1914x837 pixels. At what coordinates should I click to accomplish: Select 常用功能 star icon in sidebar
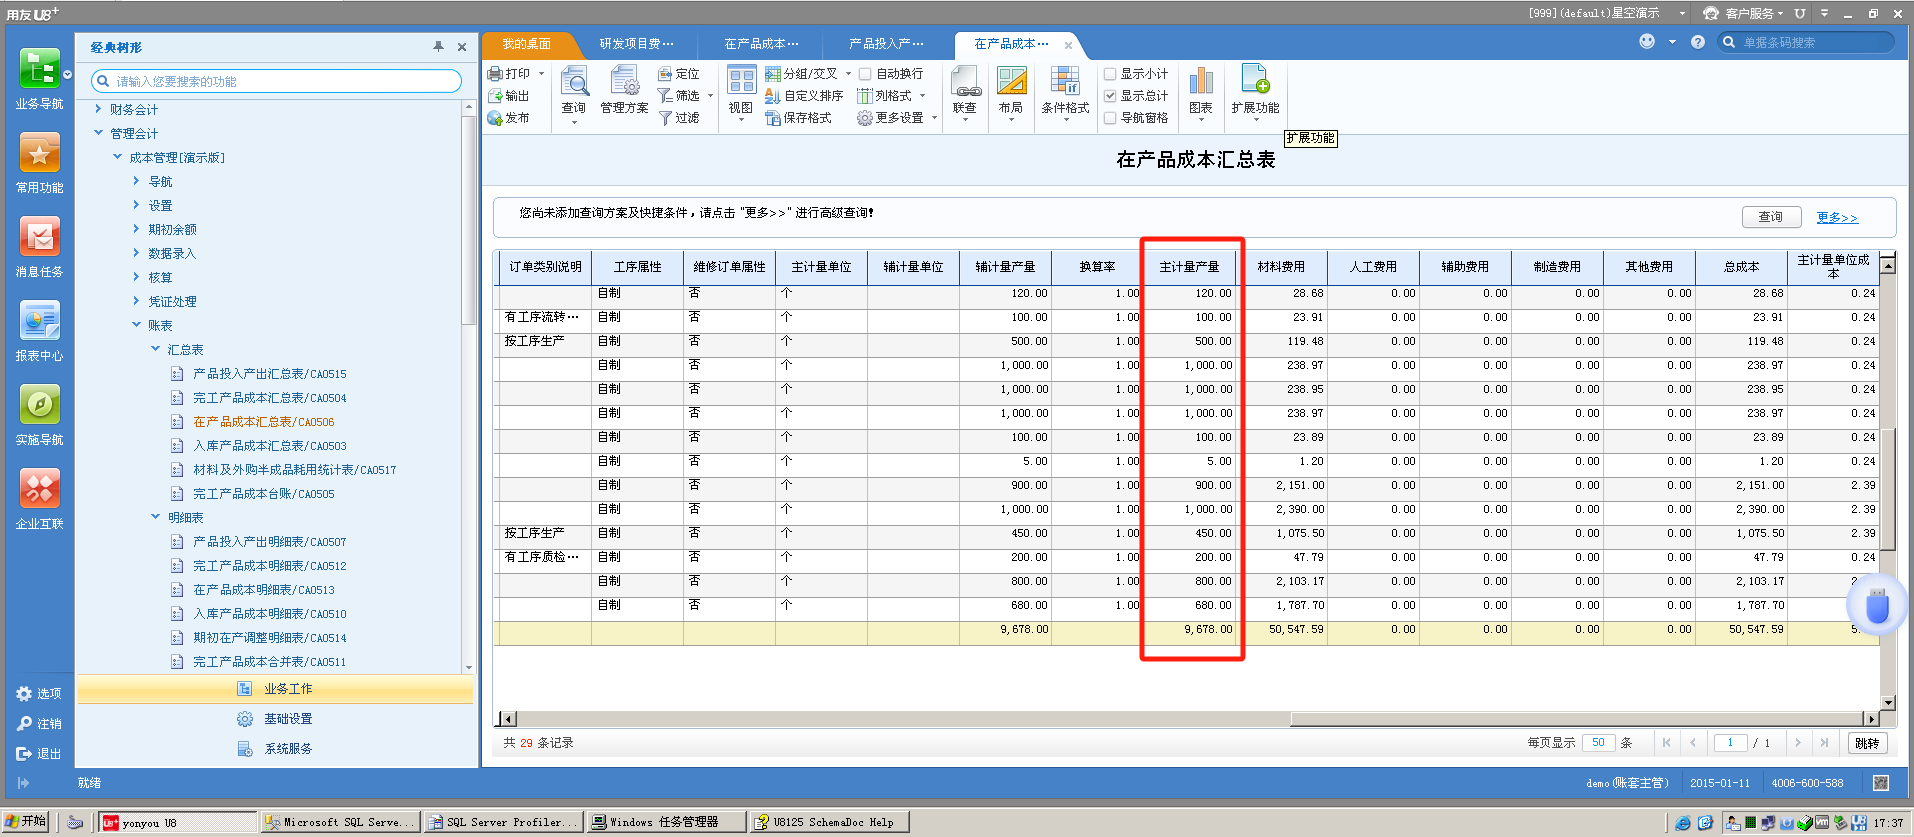pos(40,154)
